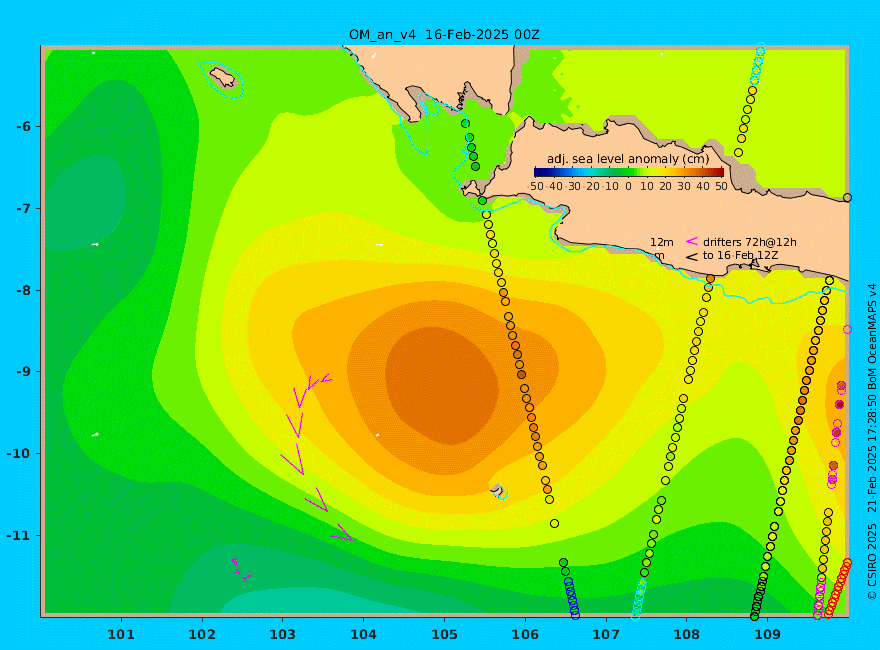
Task: Click longitude axis label 102
Action: 201,634
